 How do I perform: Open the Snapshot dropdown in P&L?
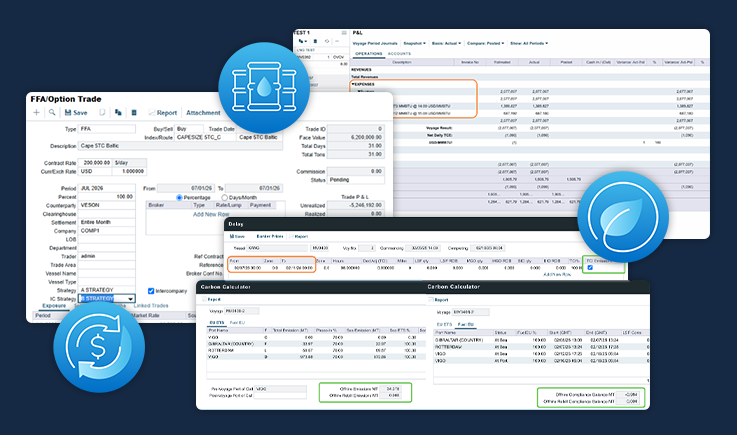tap(415, 43)
